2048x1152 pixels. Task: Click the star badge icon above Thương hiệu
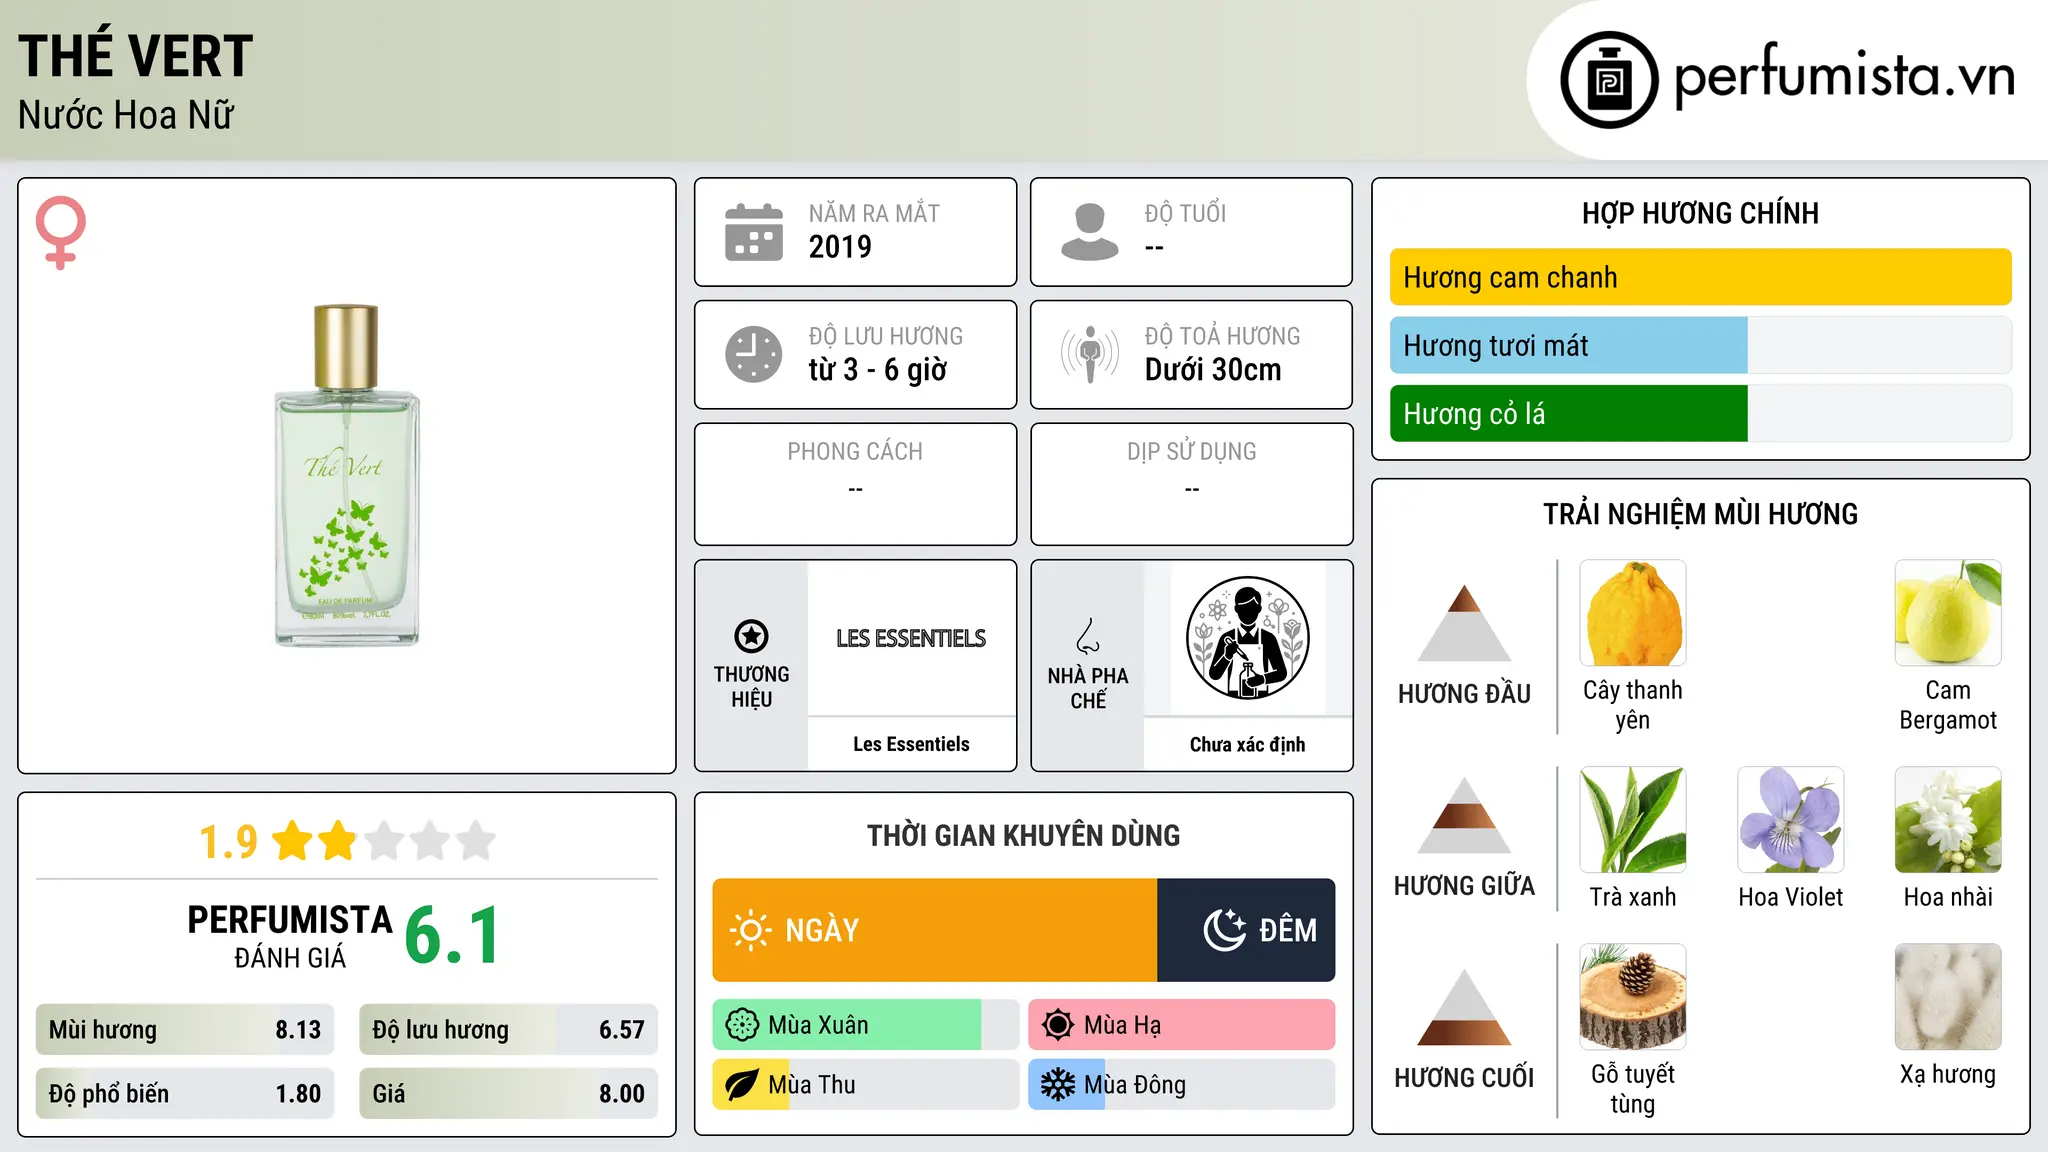pyautogui.click(x=751, y=636)
